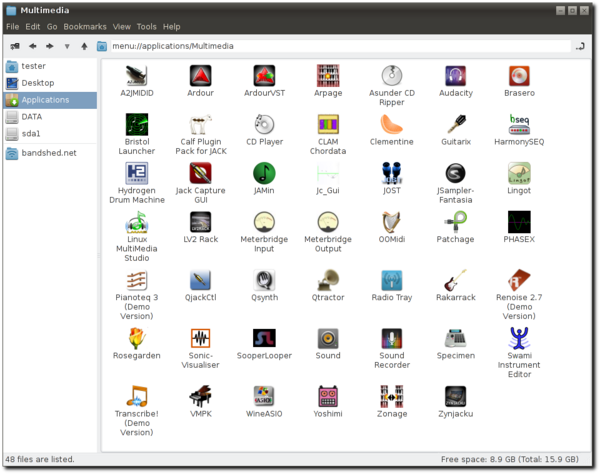This screenshot has height=474, width=600.
Task: Select the Specimen sampler icon
Action: pos(455,338)
